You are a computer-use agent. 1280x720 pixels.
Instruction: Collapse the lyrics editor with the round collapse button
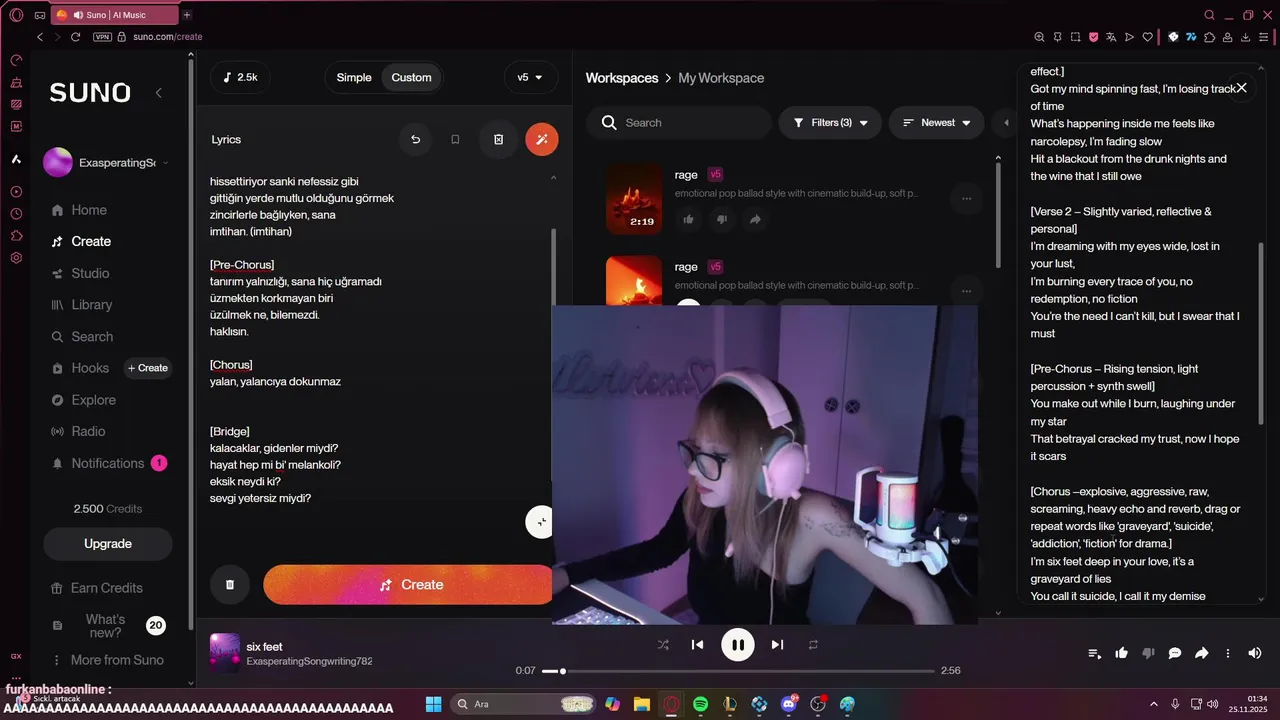coord(540,522)
